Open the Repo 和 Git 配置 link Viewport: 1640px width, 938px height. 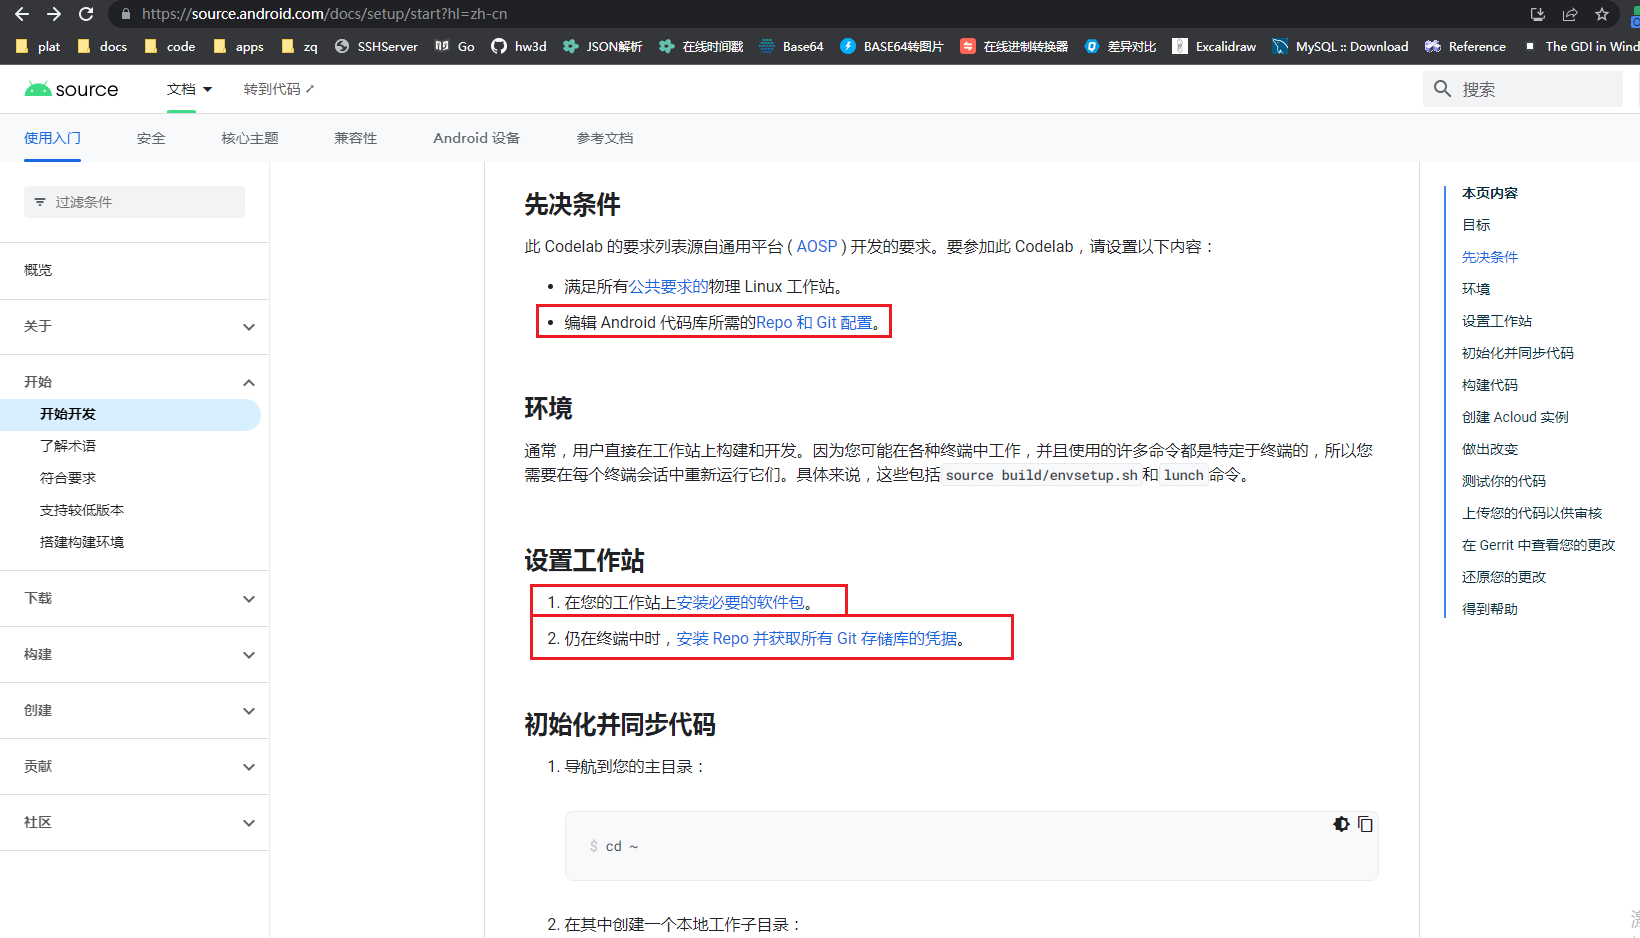point(814,322)
